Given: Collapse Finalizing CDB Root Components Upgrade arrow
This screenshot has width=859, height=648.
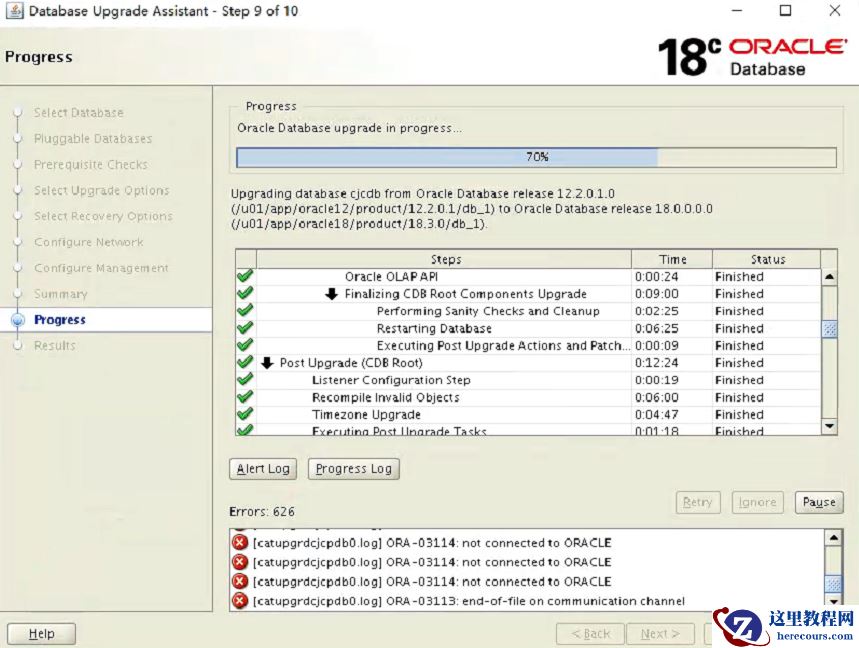Looking at the screenshot, I should click(331, 294).
